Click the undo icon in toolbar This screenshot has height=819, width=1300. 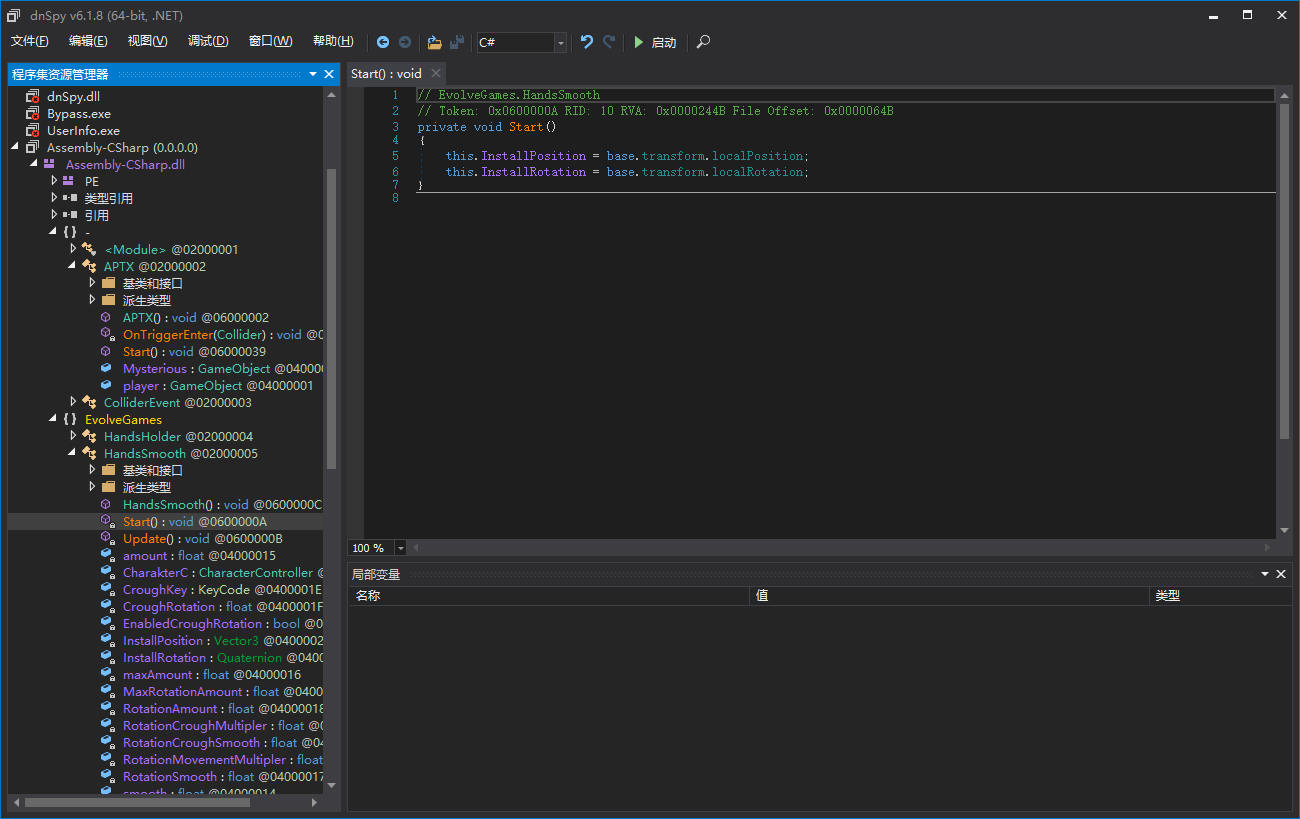click(587, 42)
